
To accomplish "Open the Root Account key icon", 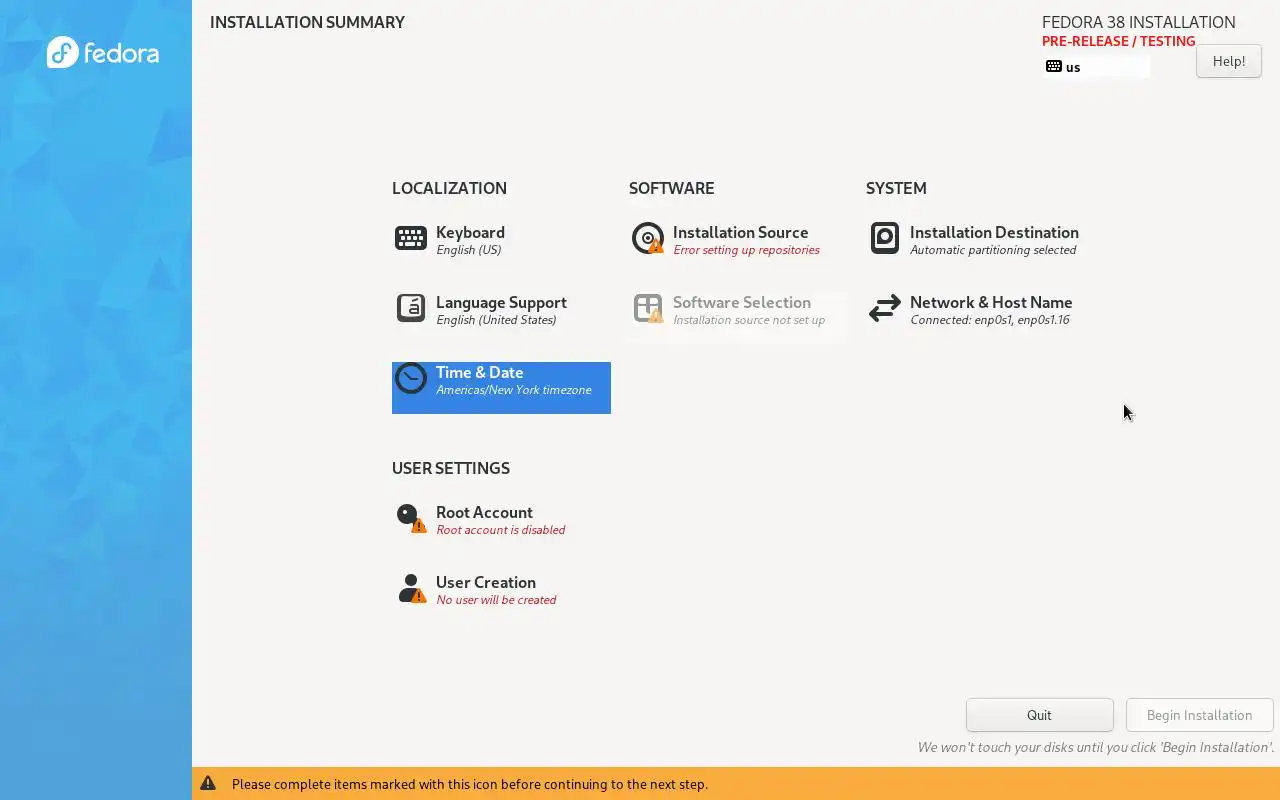I will point(411,518).
